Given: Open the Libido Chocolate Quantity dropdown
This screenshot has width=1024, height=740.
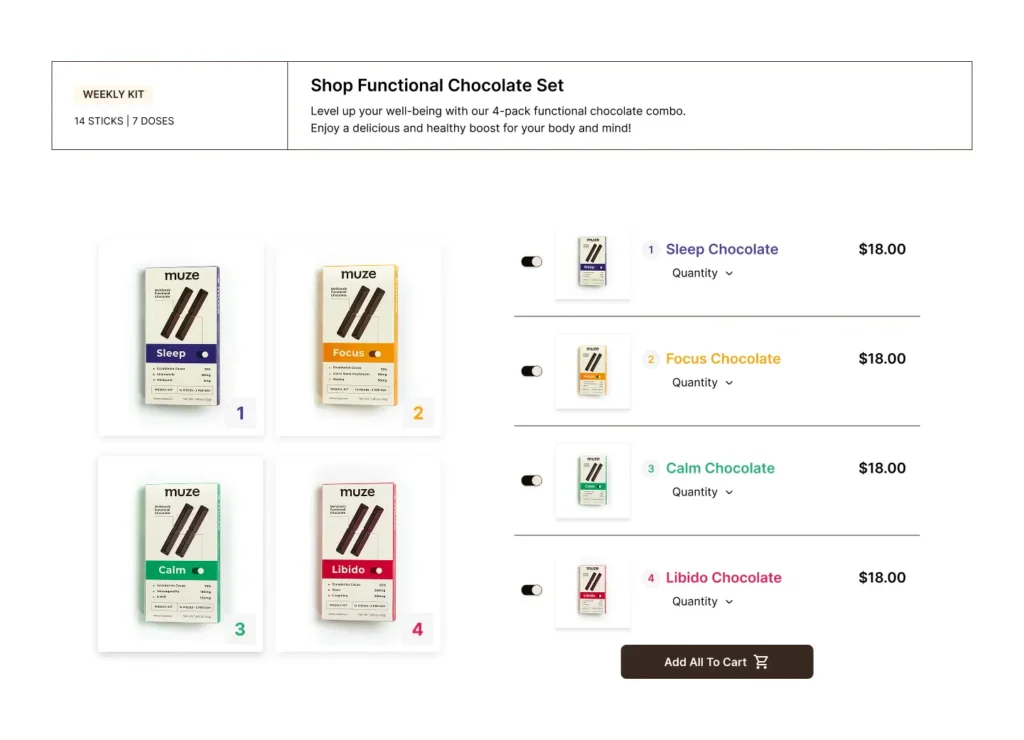Looking at the screenshot, I should pos(702,602).
